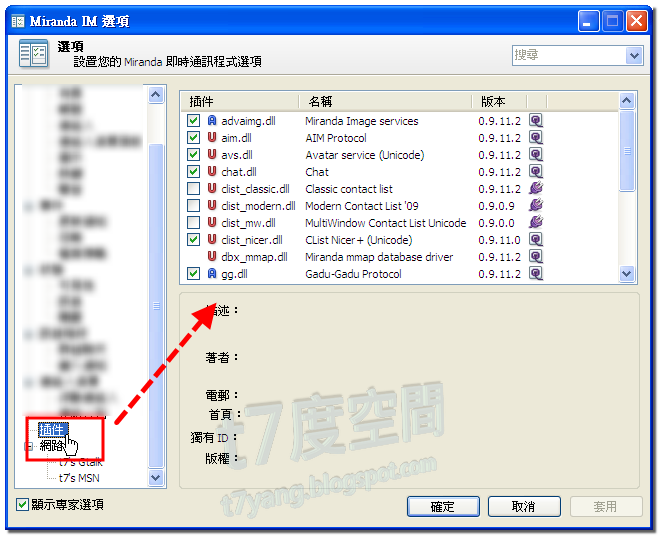Select the Miranda mmap database driver text
659x536 pixels.
click(x=379, y=257)
